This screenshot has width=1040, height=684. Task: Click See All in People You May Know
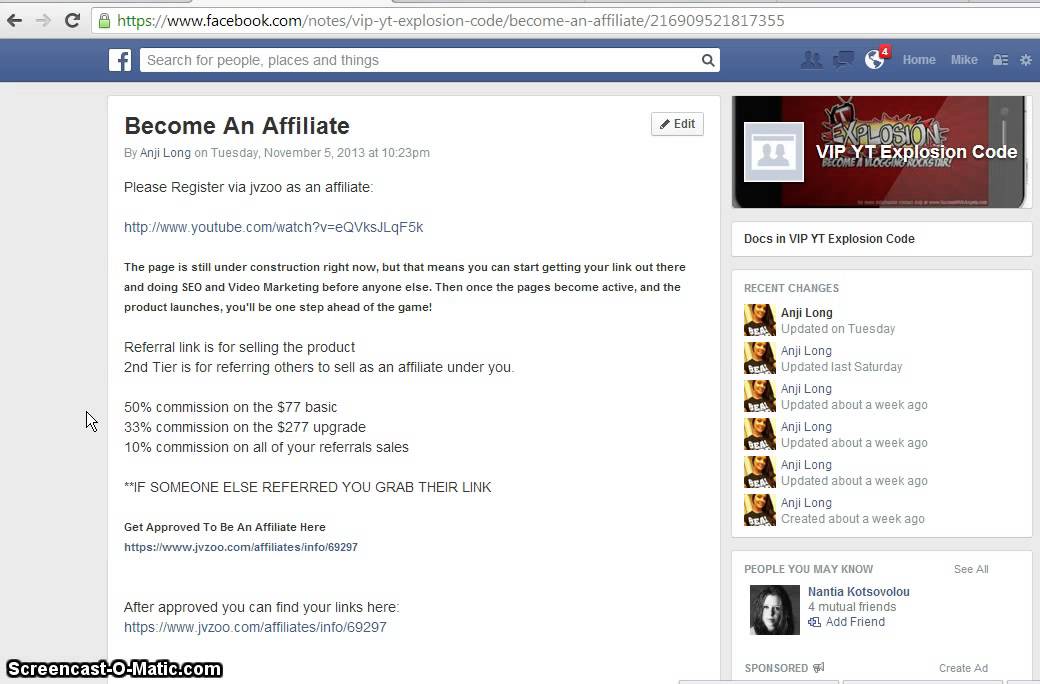(971, 569)
